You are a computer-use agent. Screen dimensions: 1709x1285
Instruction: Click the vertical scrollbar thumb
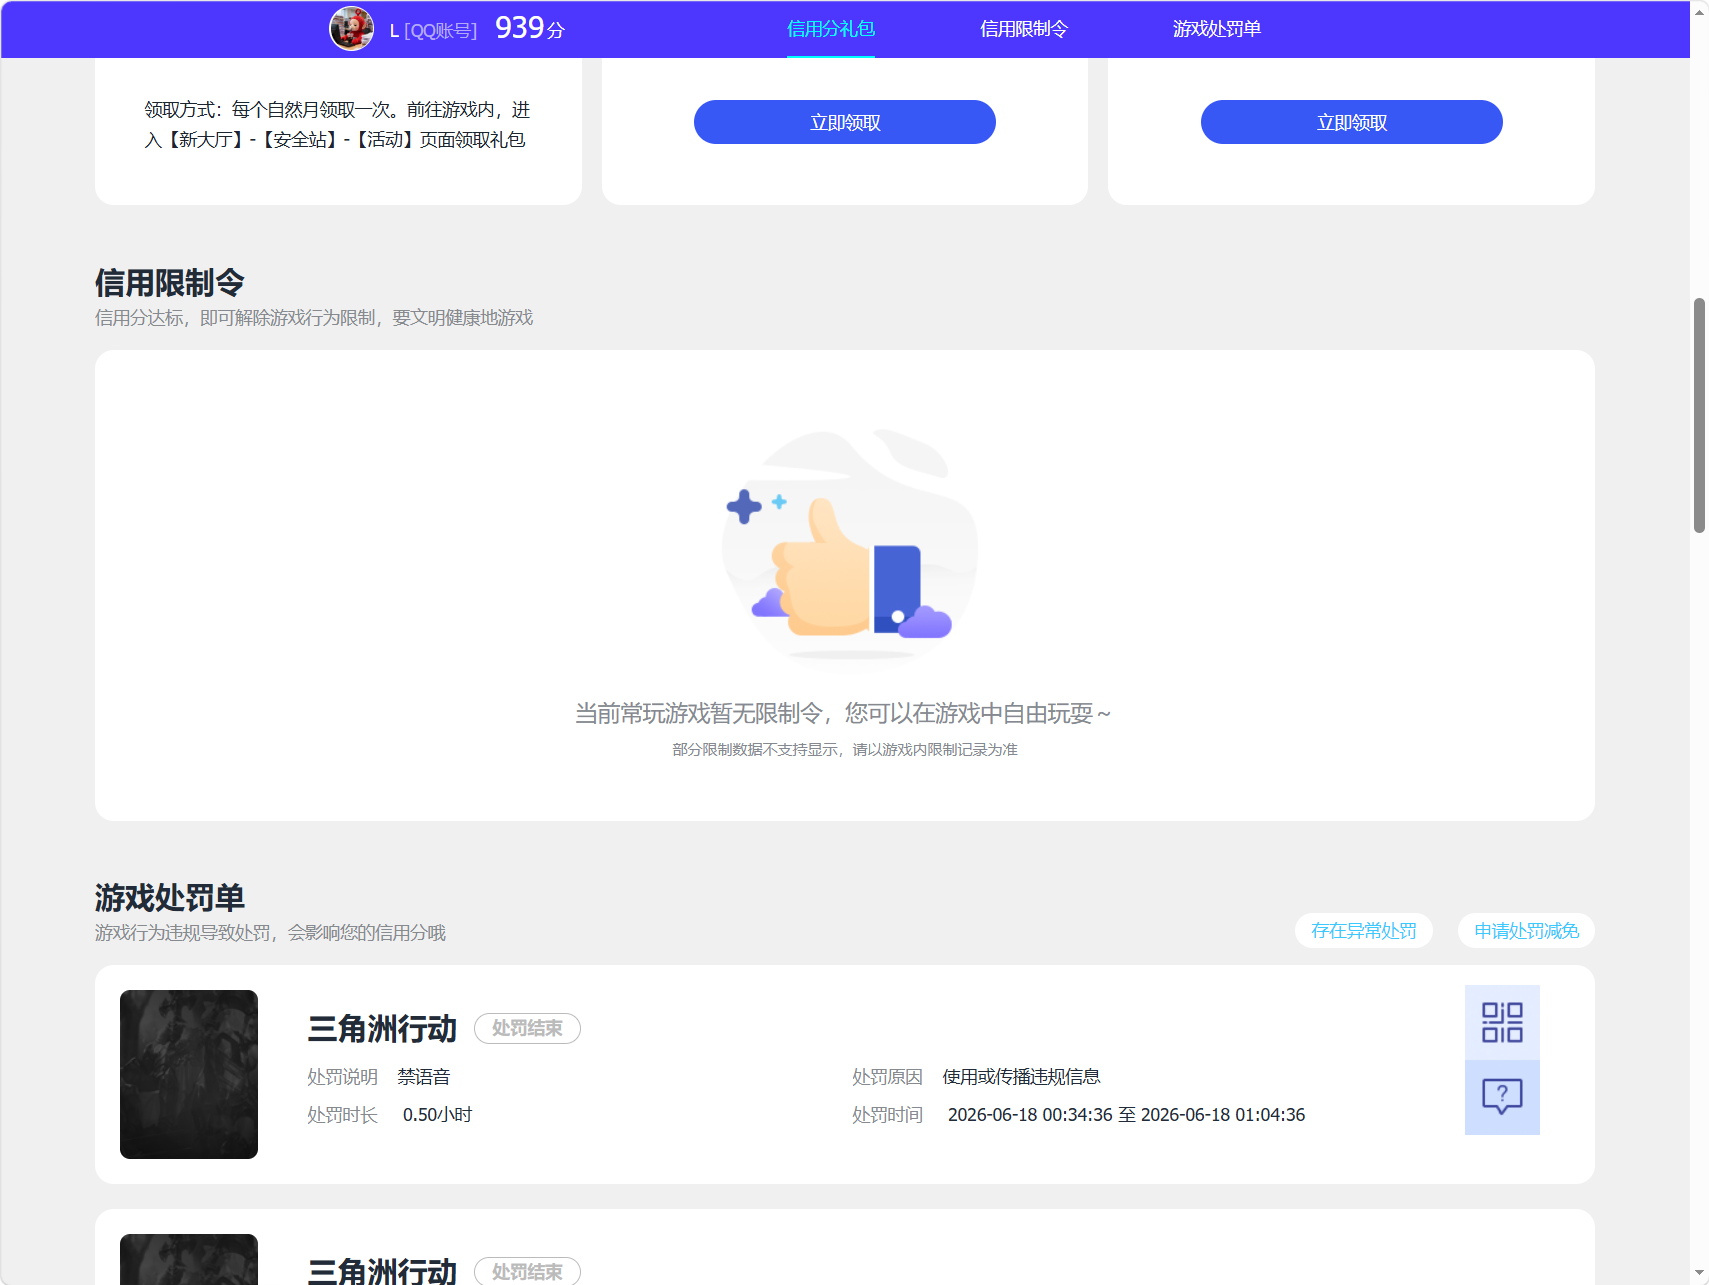[x=1699, y=415]
